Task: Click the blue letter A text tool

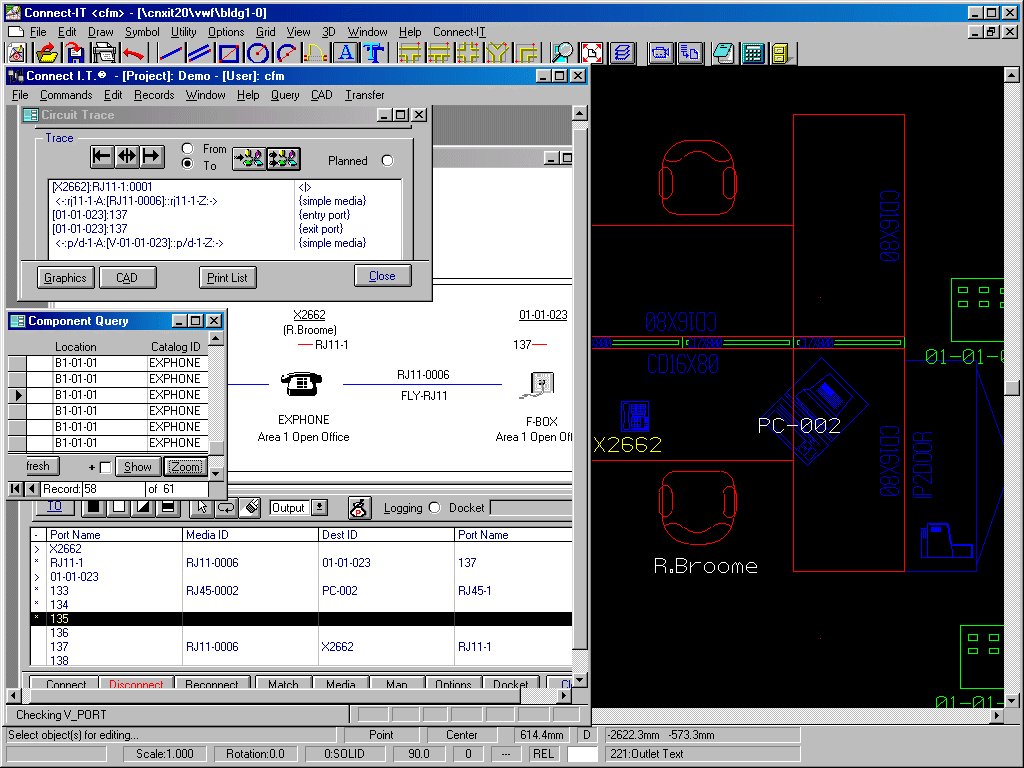Action: [346, 53]
